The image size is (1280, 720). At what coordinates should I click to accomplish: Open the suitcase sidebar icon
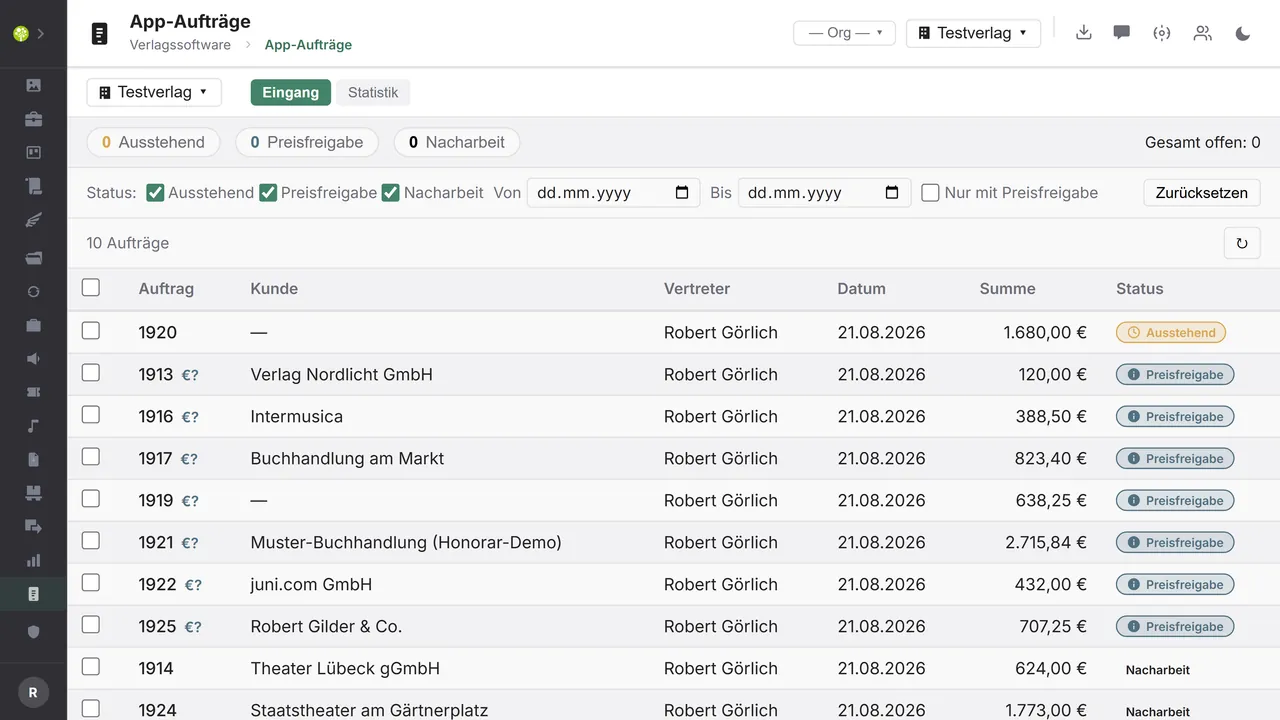33,325
